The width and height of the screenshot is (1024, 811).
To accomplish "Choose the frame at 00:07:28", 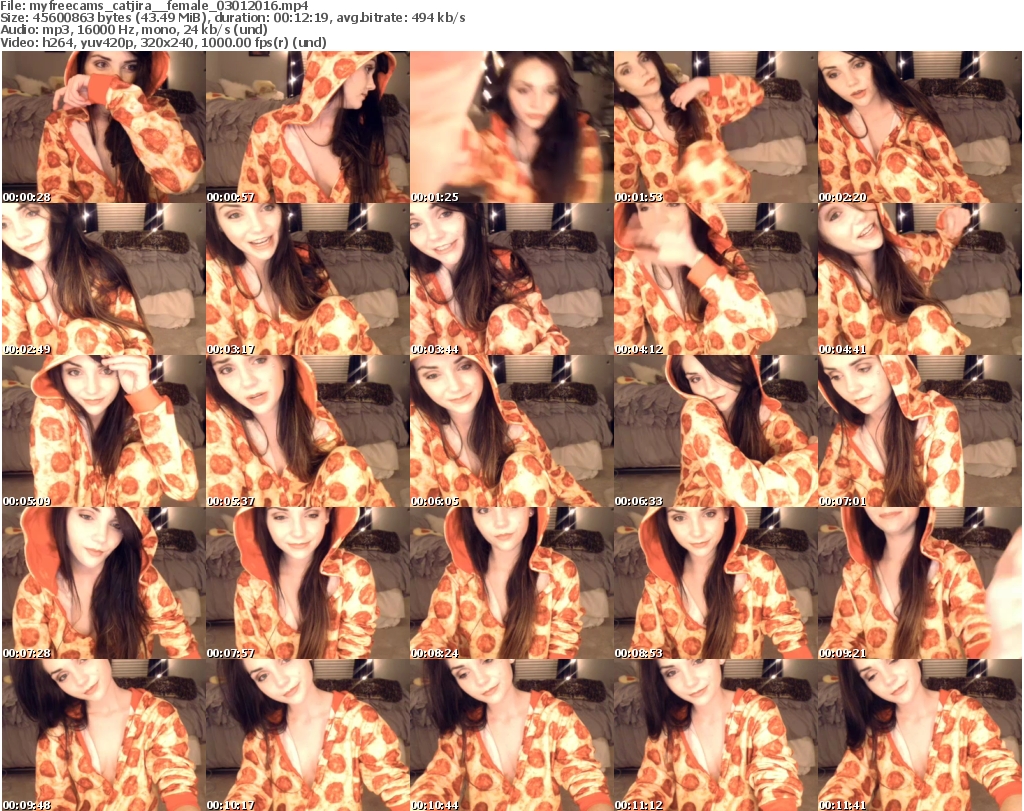I will click(x=104, y=583).
